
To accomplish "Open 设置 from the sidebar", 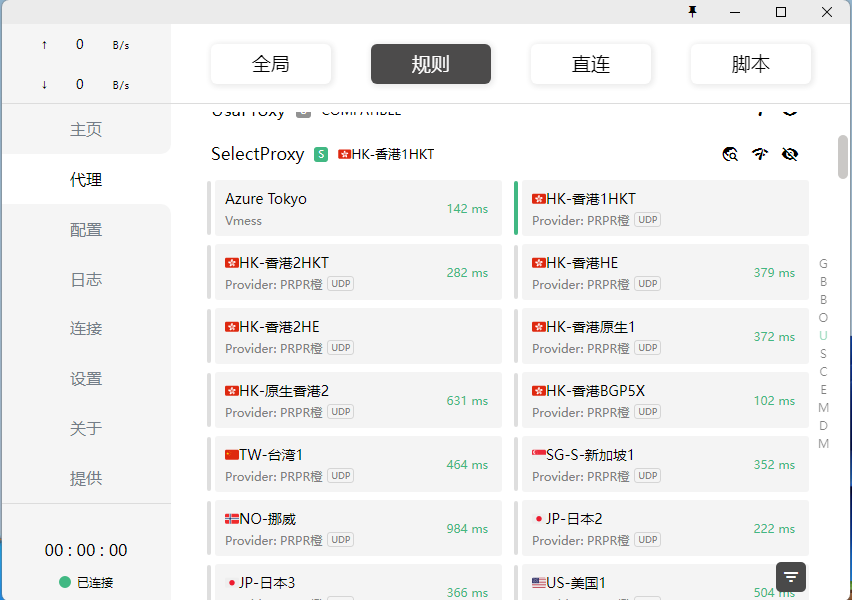I will pos(86,379).
